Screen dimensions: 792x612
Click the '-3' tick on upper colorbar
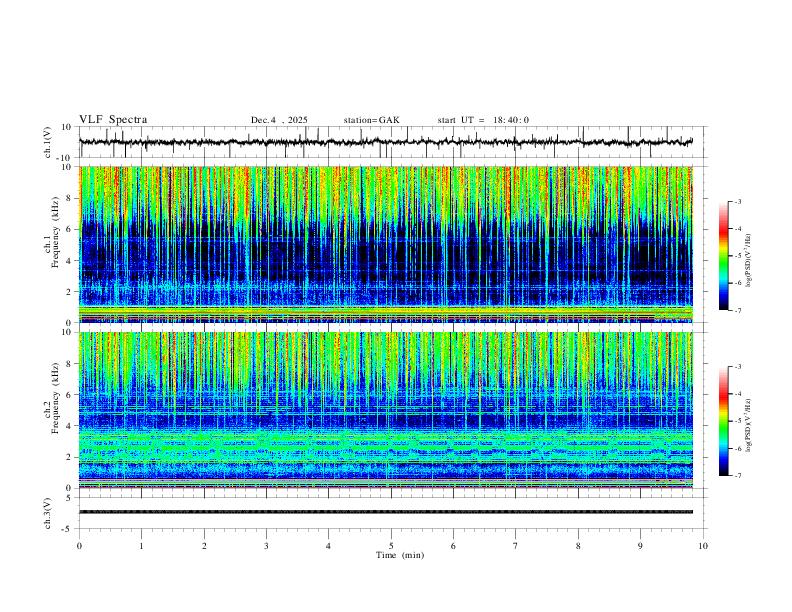(x=737, y=201)
